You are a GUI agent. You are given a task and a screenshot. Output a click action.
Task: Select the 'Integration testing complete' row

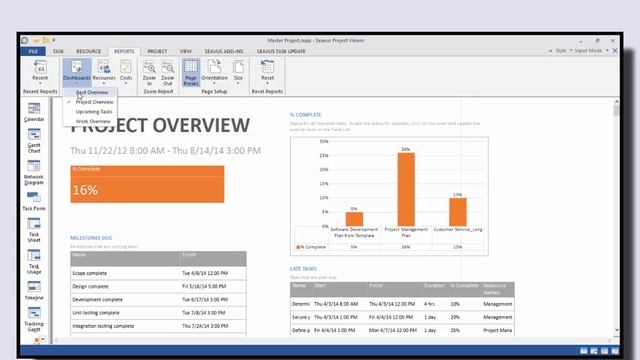(158, 326)
